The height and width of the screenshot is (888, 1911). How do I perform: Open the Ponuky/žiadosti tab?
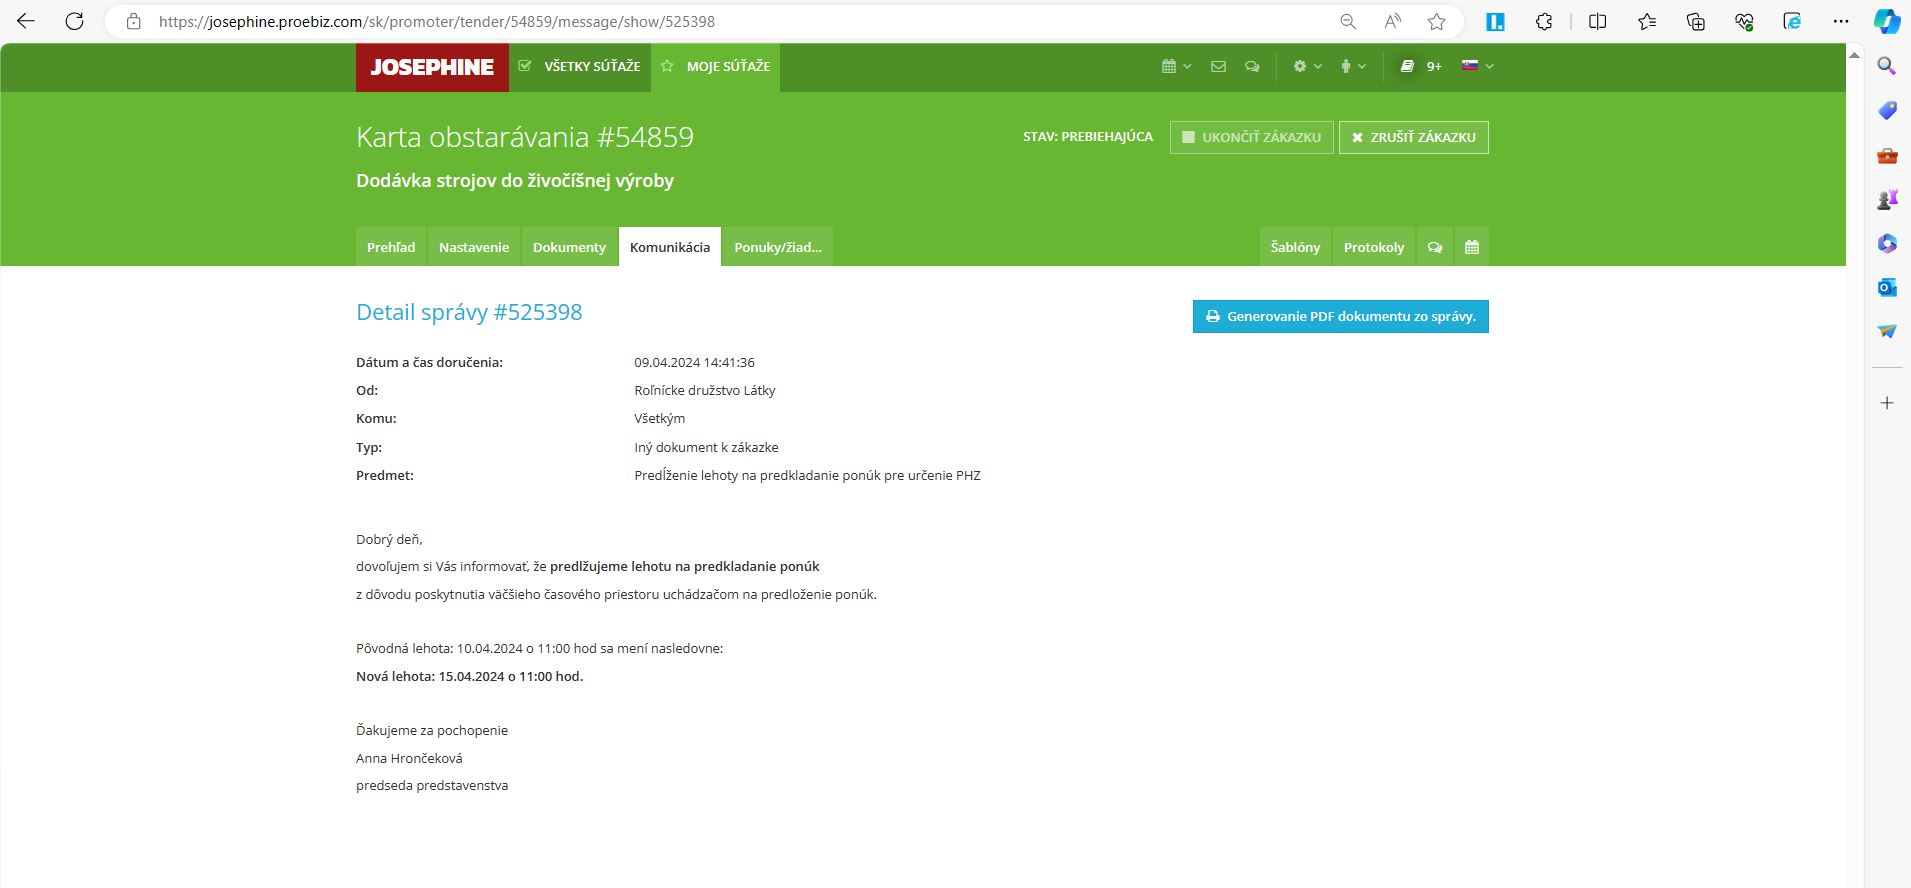click(x=777, y=247)
